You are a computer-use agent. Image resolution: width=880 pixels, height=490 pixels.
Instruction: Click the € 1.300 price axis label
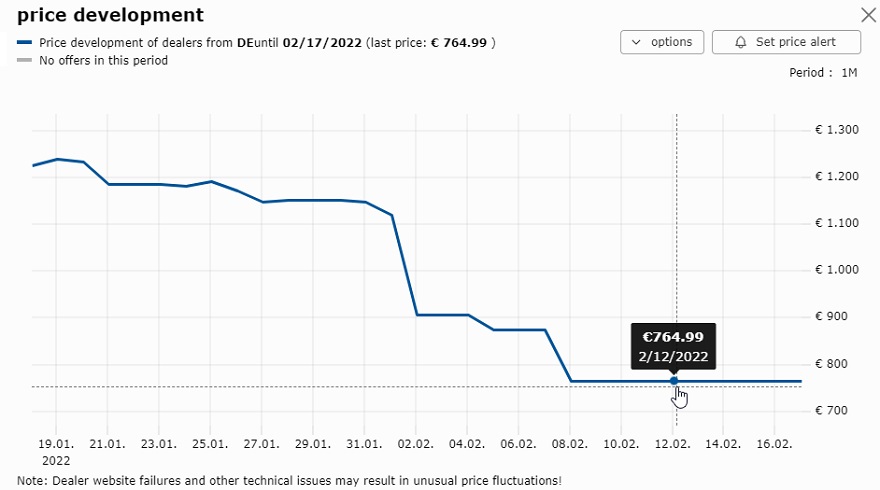(837, 130)
